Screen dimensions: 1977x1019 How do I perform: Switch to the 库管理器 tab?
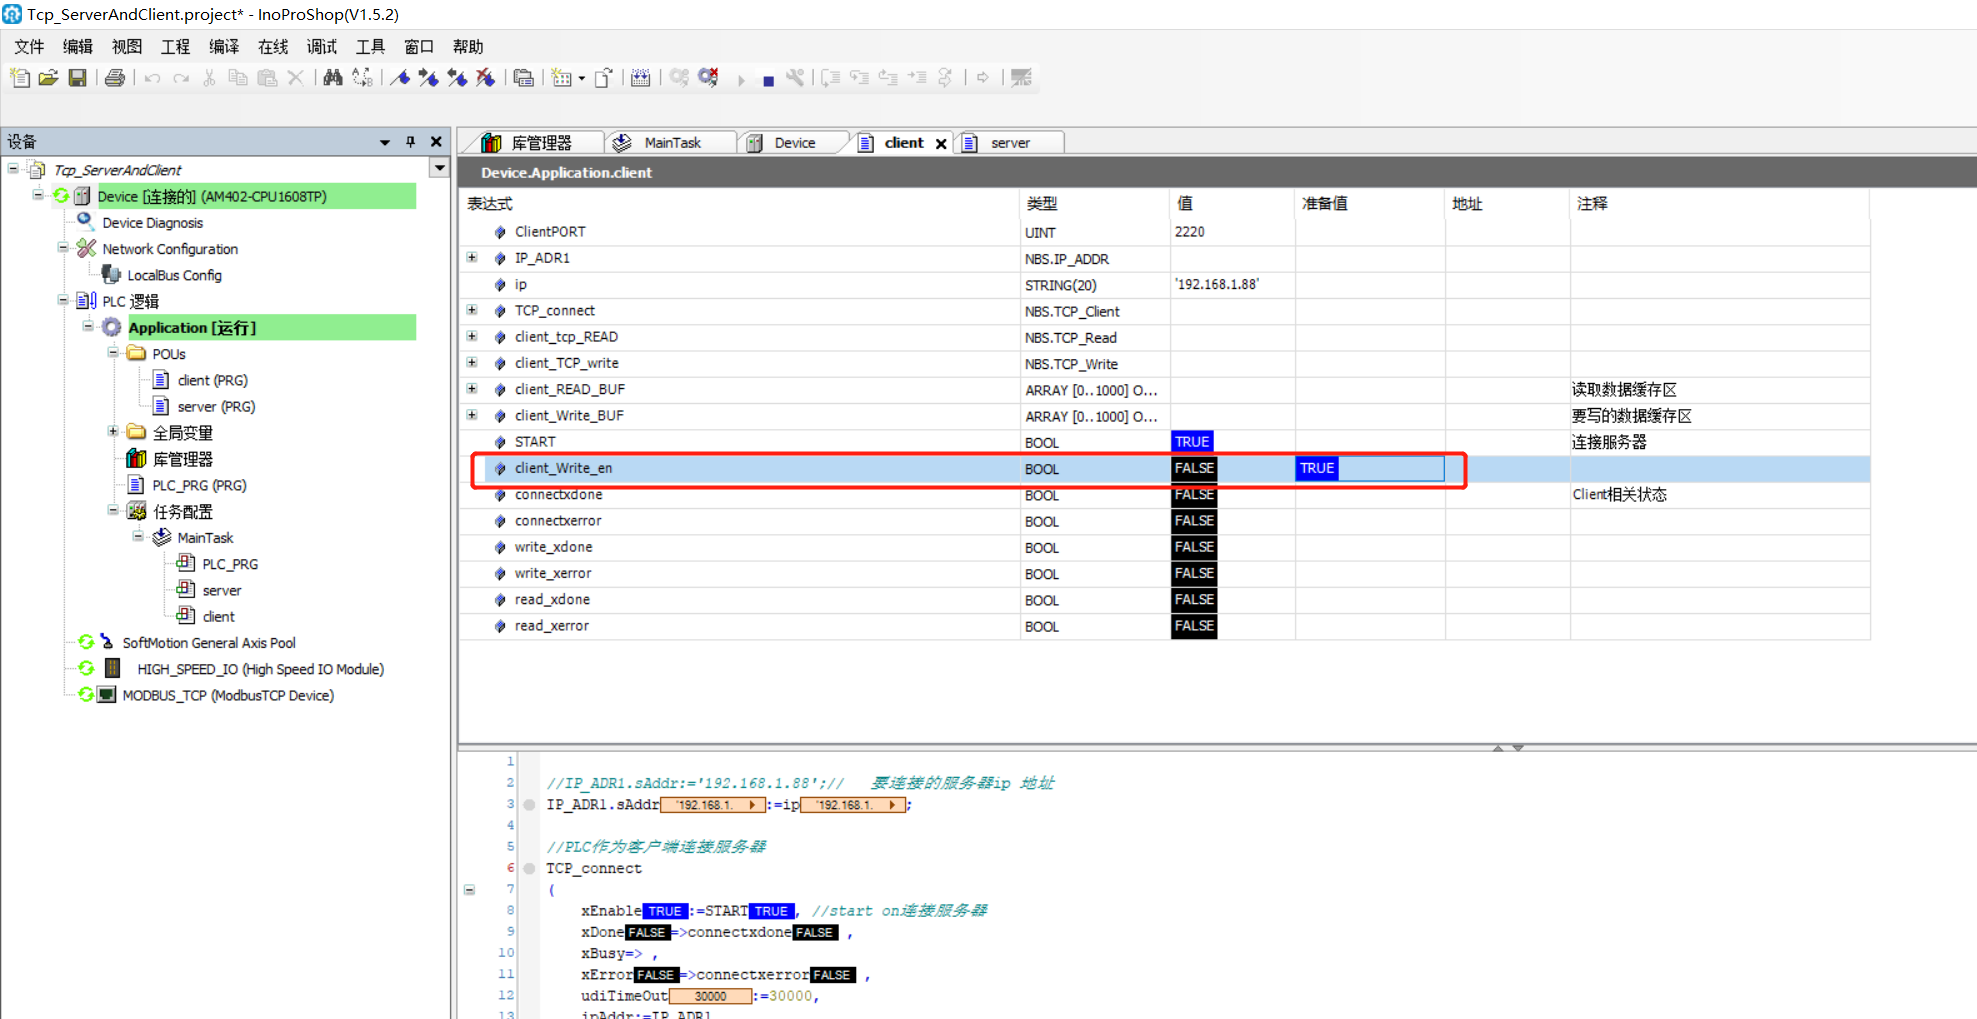coord(540,143)
